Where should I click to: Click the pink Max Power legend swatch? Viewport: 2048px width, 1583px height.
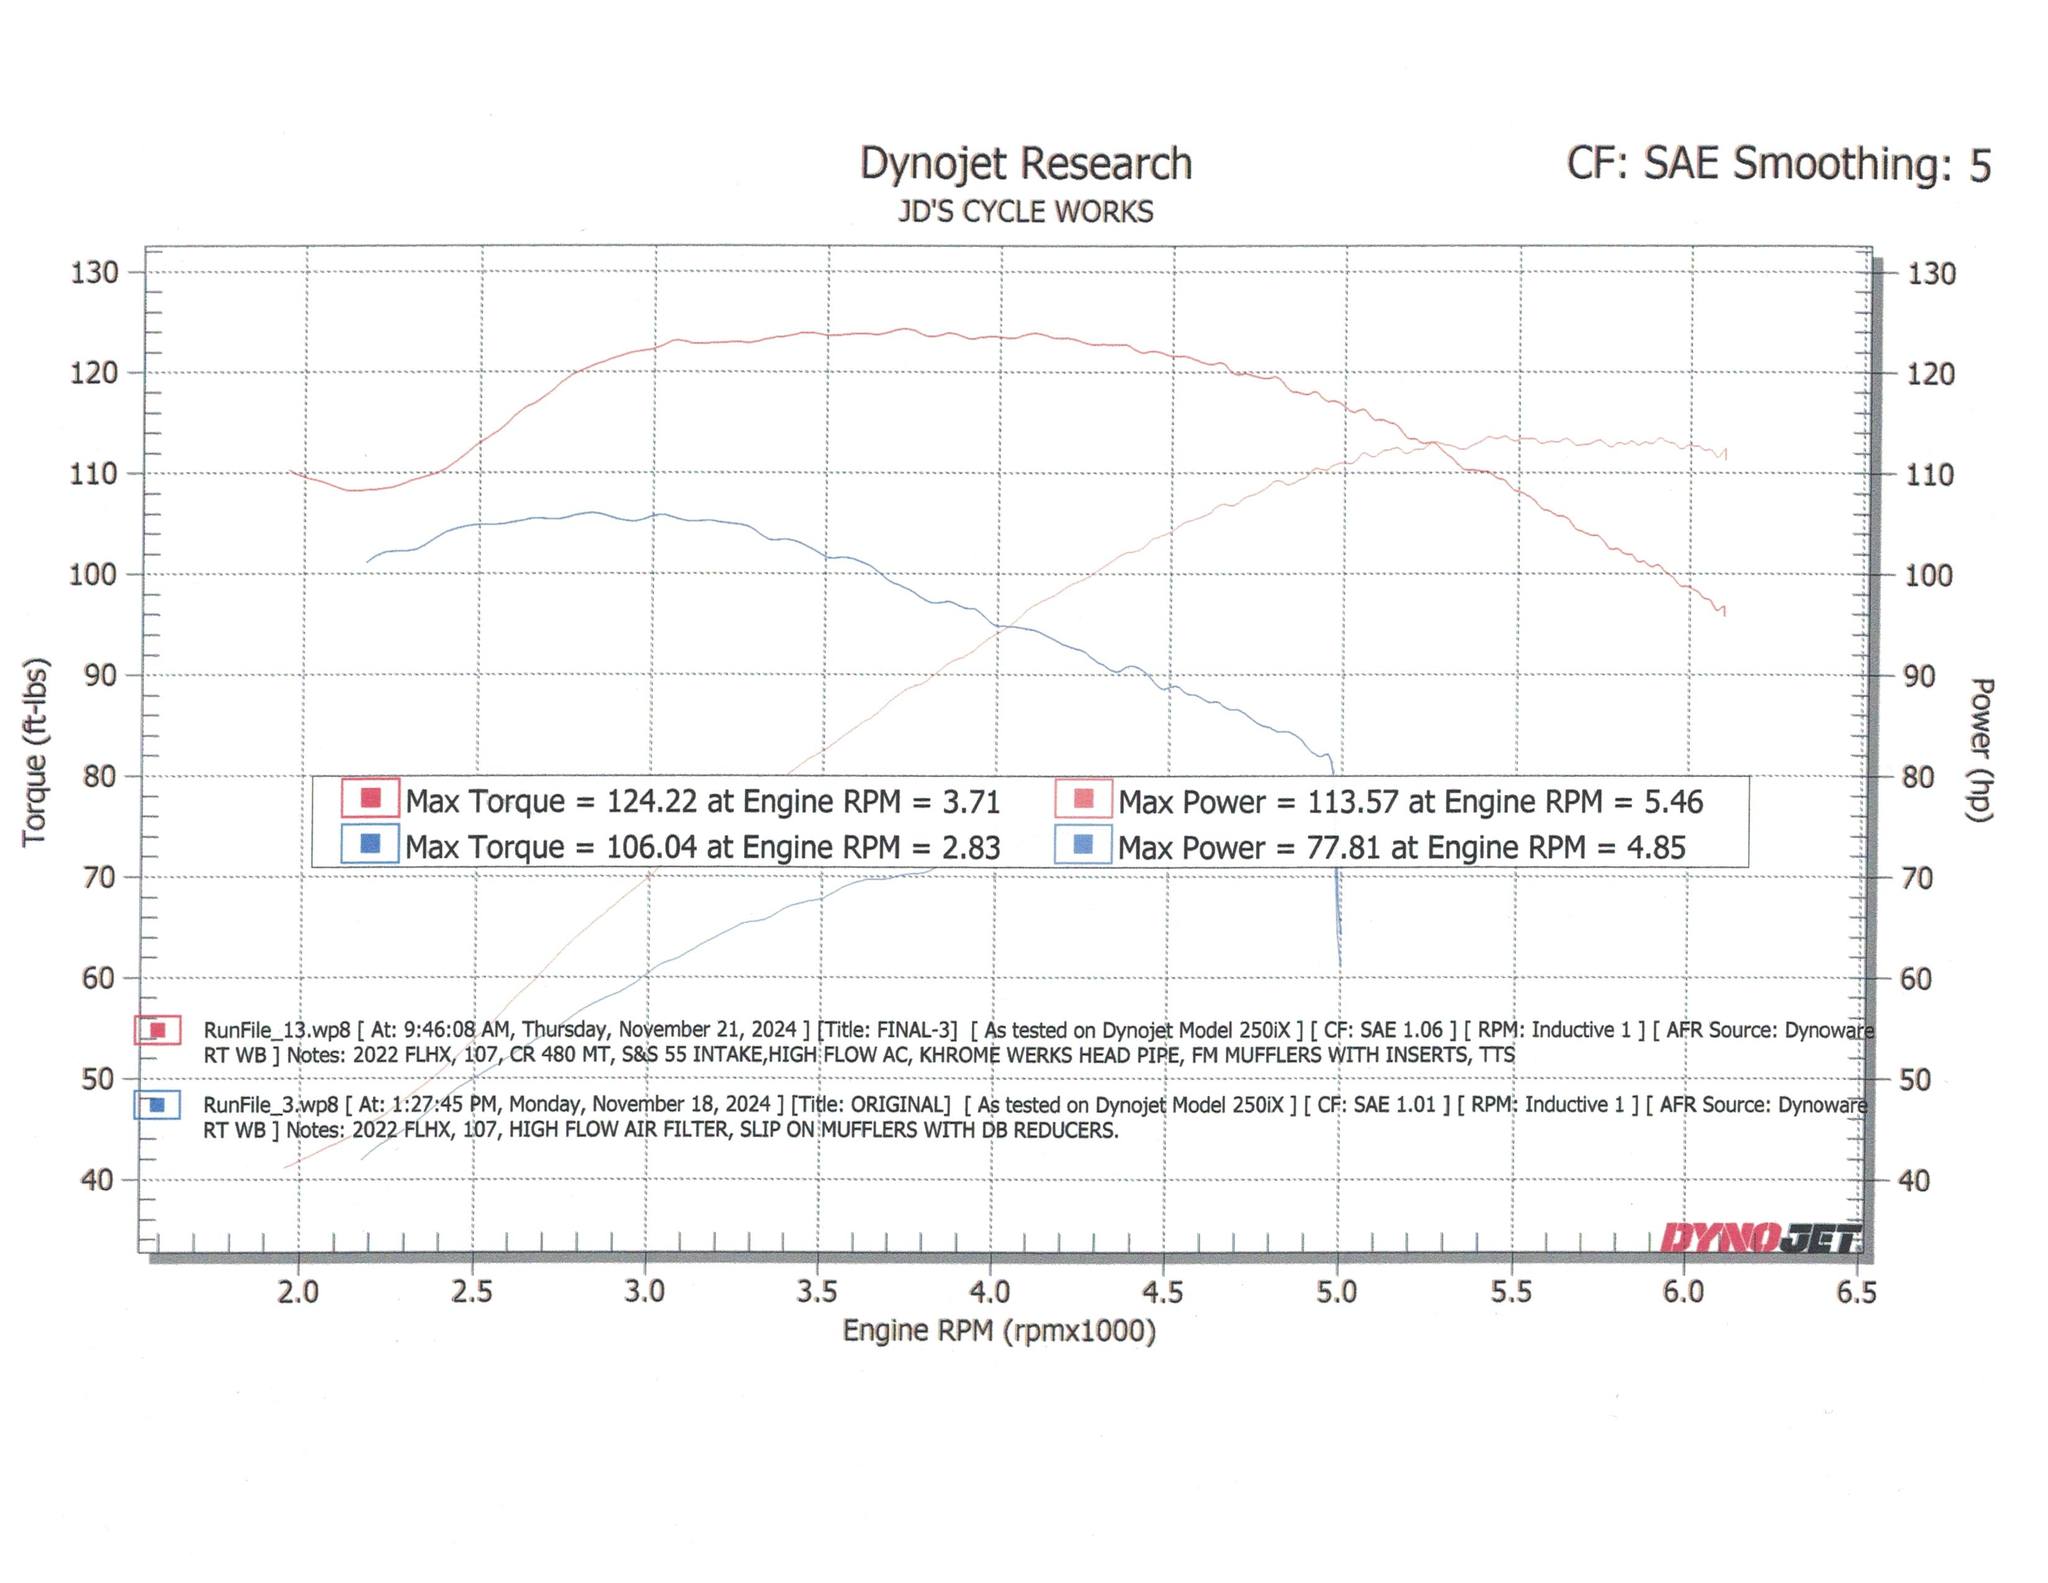tap(1083, 798)
